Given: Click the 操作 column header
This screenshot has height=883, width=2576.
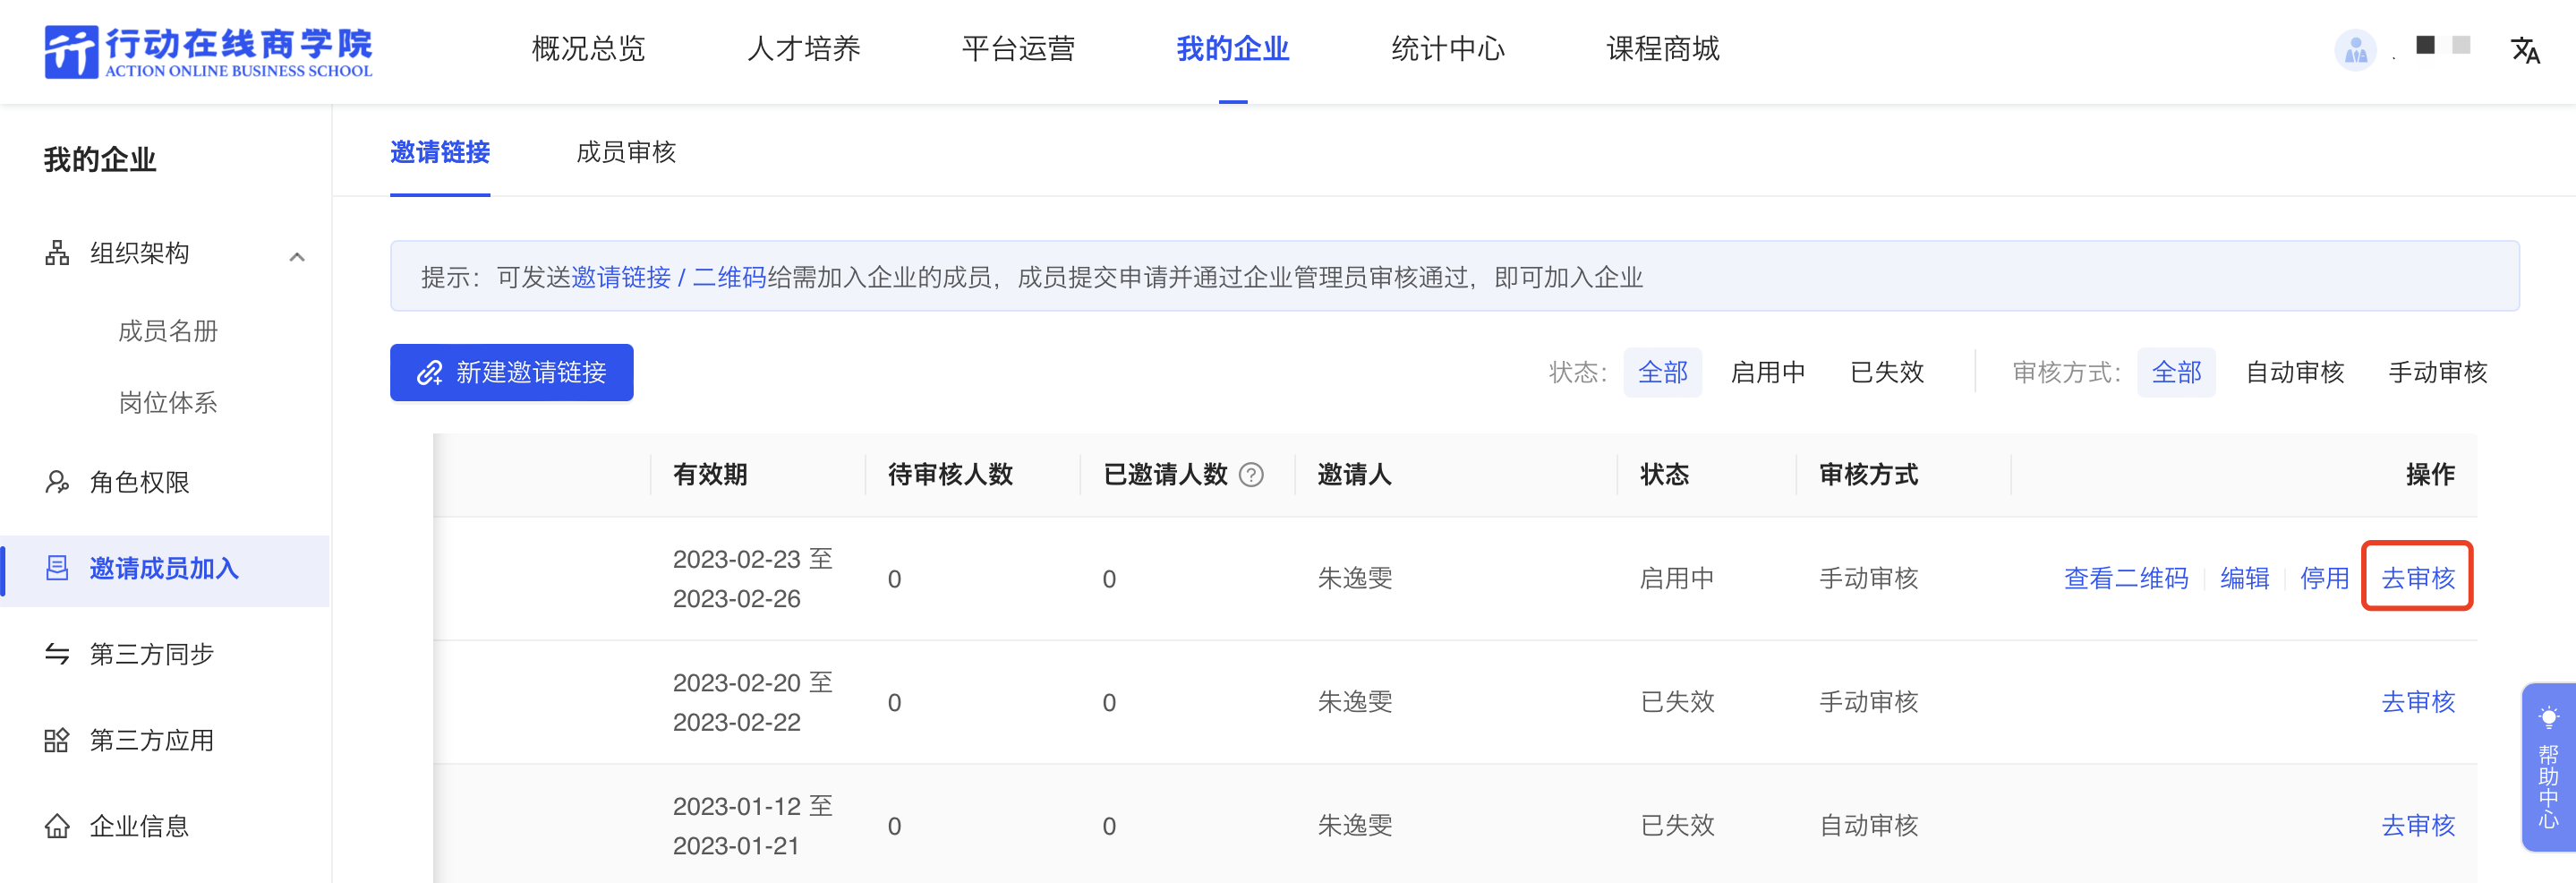Looking at the screenshot, I should (x=2430, y=474).
